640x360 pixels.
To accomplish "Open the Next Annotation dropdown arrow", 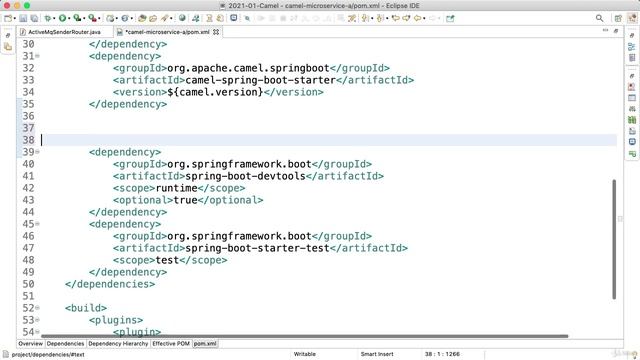I will tap(372, 19).
